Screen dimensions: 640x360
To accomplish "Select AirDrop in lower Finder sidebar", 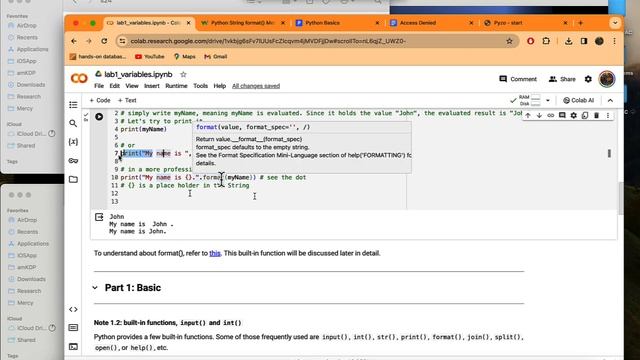I will pyautogui.click(x=27, y=220).
